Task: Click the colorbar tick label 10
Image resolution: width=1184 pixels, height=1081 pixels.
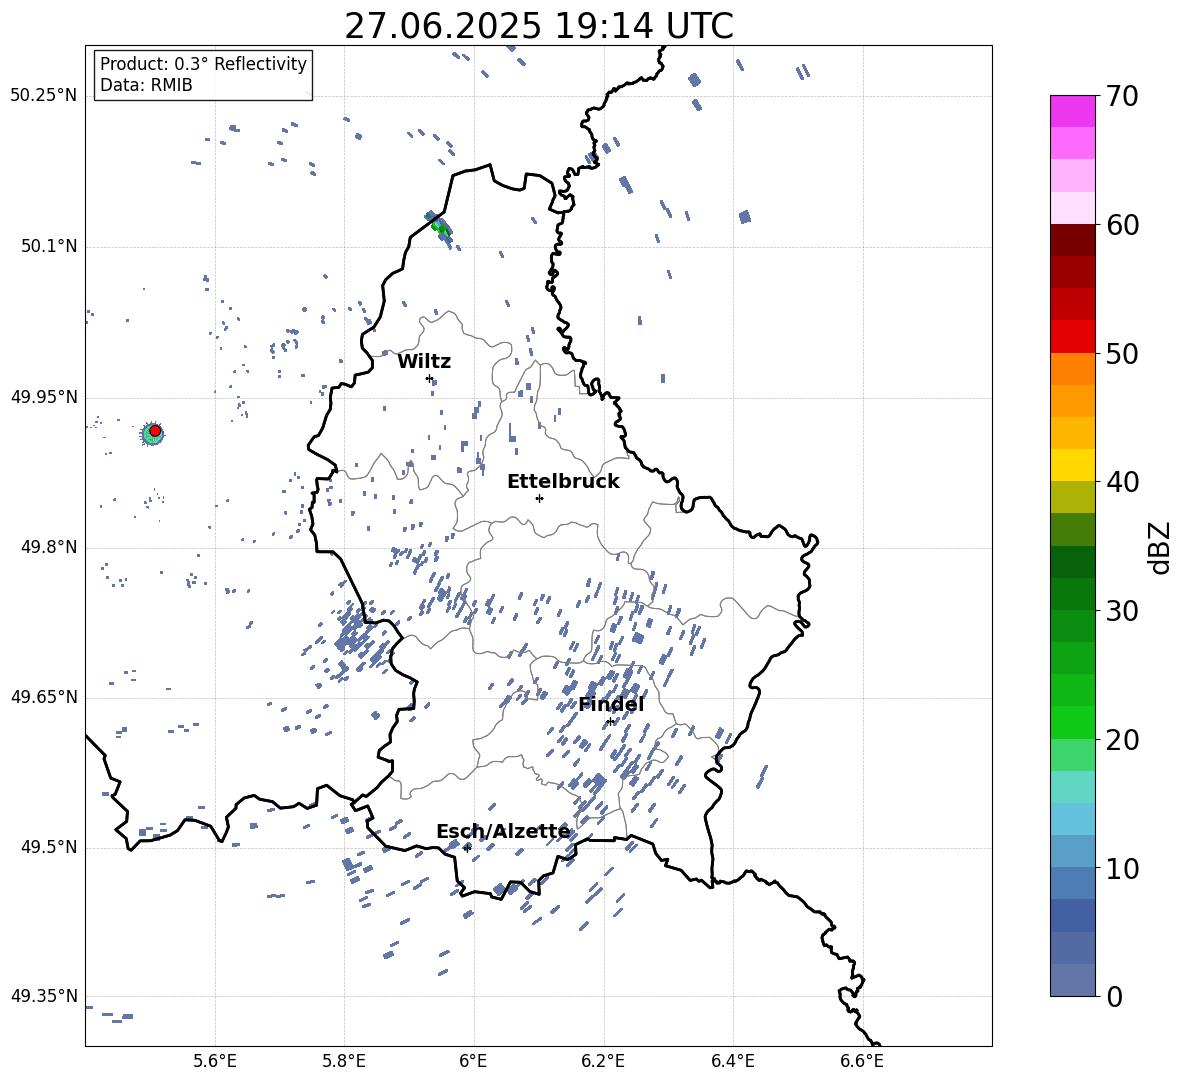Action: tap(1121, 868)
